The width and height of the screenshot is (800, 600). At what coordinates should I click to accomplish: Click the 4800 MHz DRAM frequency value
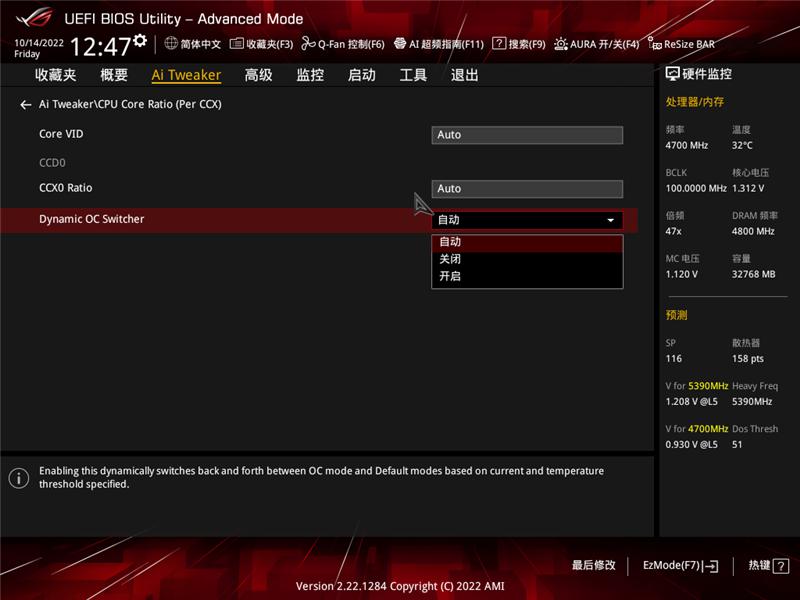[753, 231]
